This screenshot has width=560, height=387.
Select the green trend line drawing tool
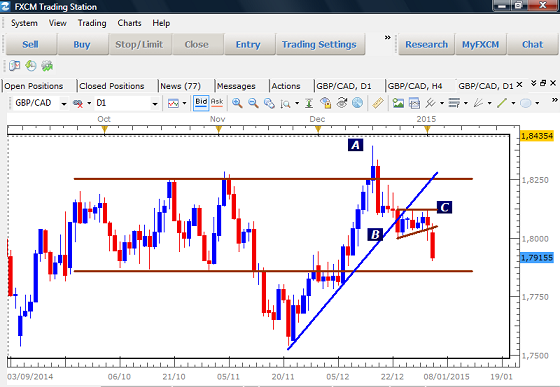[x=502, y=103]
